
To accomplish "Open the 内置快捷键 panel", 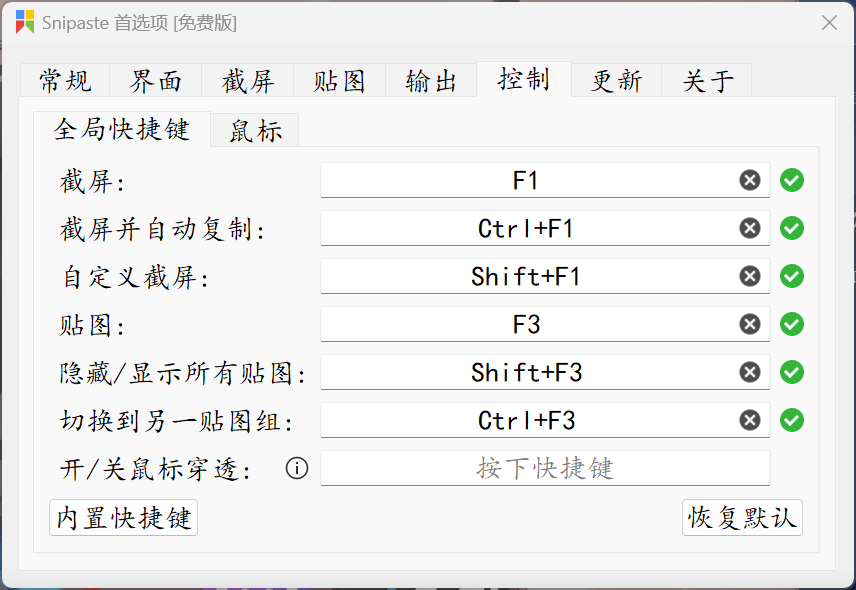I will (122, 517).
